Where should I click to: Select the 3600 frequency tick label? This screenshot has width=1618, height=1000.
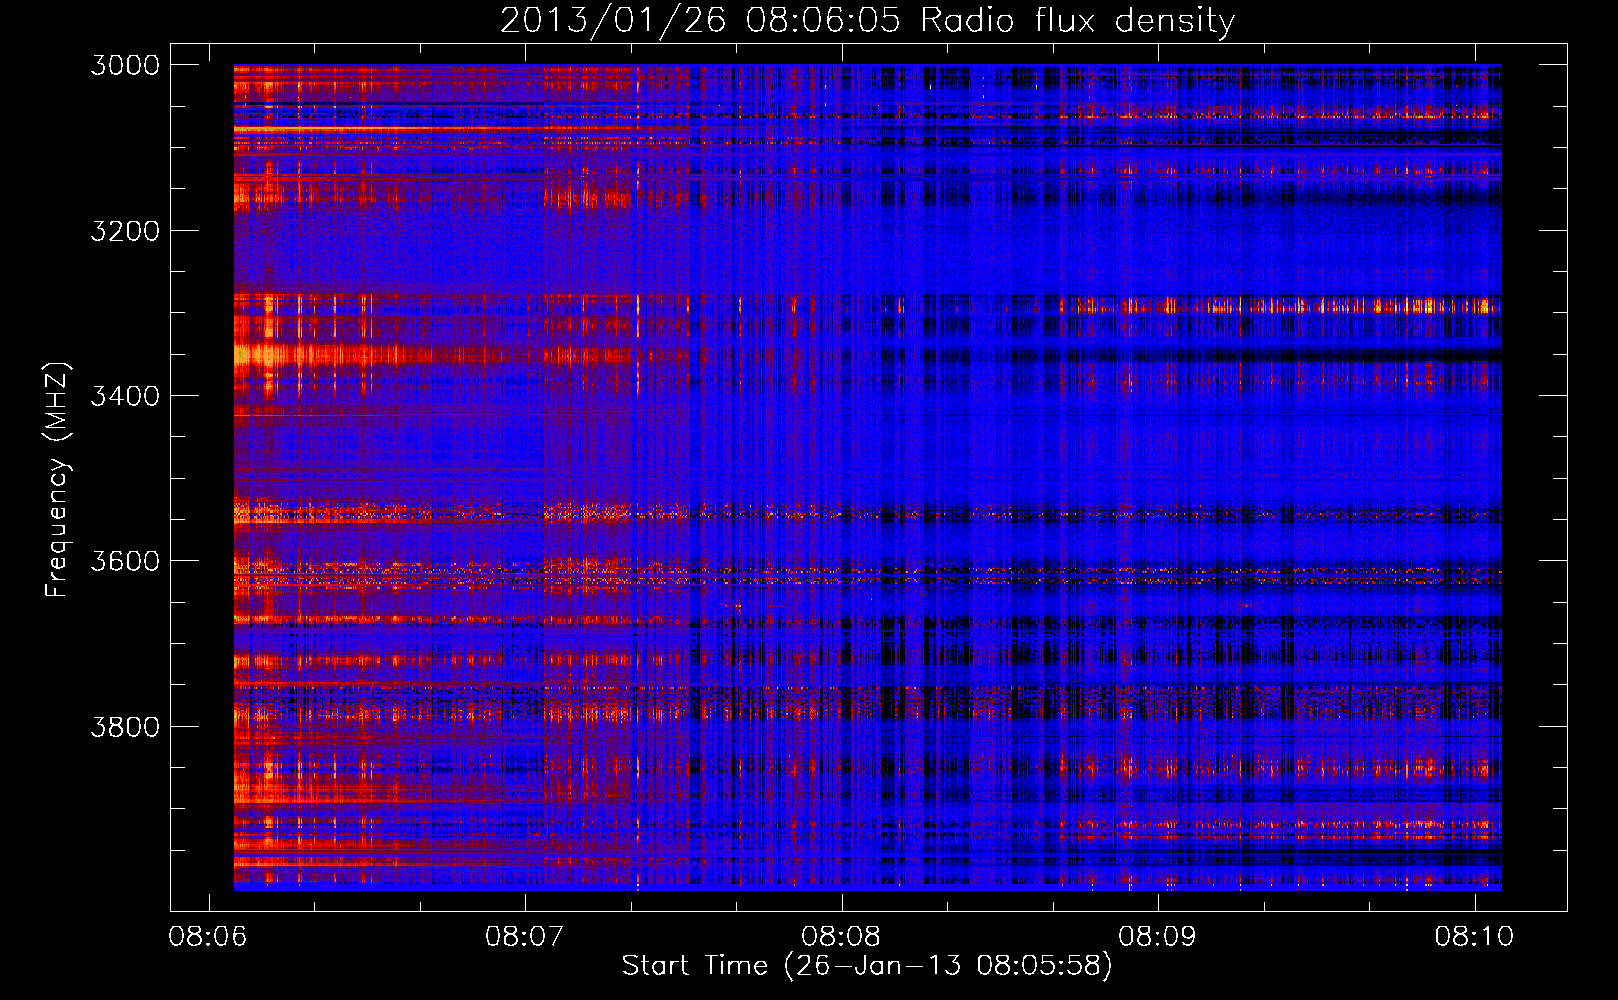pos(125,561)
